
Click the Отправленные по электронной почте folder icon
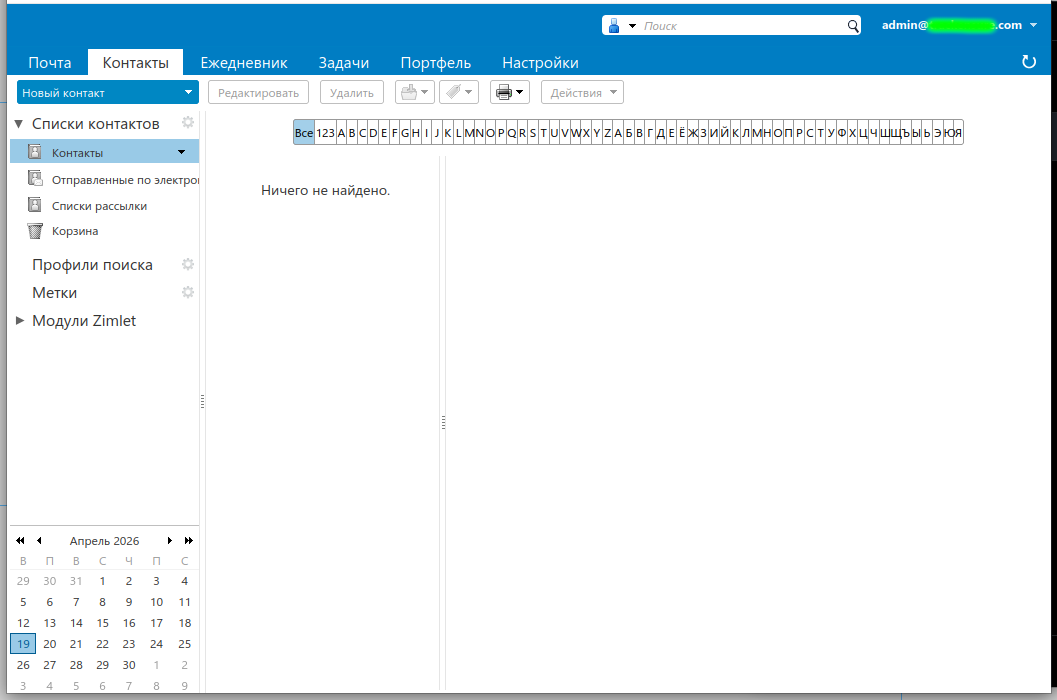(x=35, y=178)
